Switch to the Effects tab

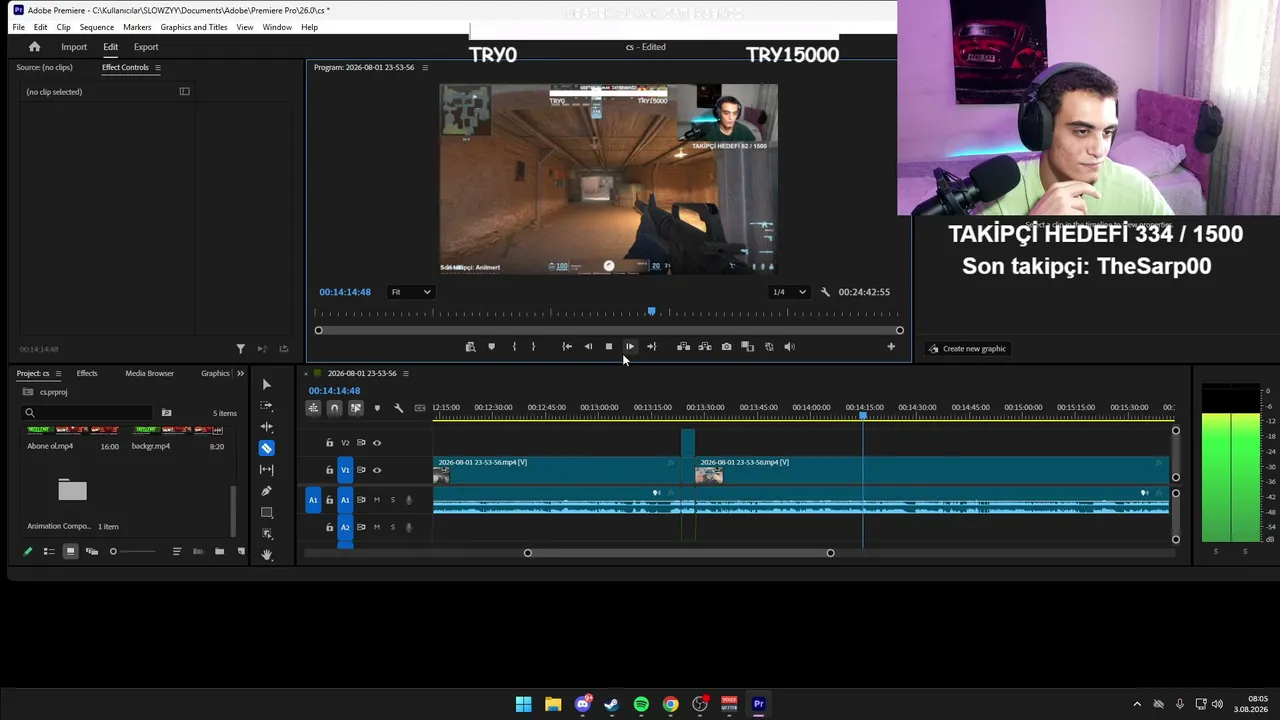[x=87, y=374]
